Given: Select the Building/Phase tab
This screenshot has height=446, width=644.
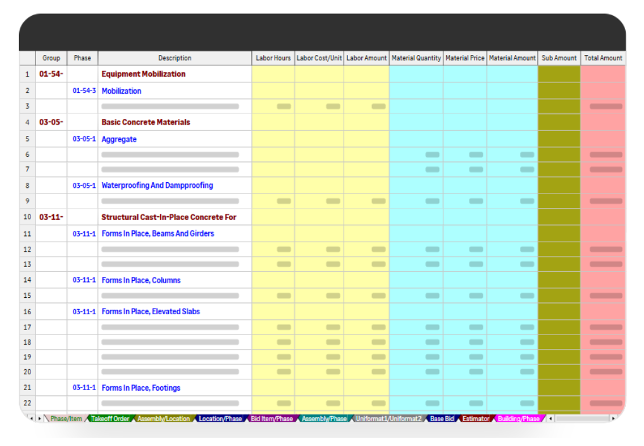Looking at the screenshot, I should [519, 418].
